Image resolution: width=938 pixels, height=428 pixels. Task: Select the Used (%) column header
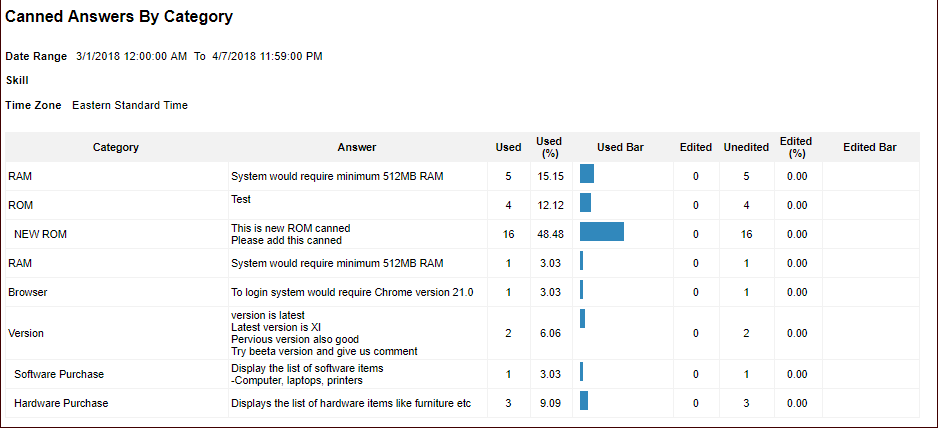[x=549, y=147]
